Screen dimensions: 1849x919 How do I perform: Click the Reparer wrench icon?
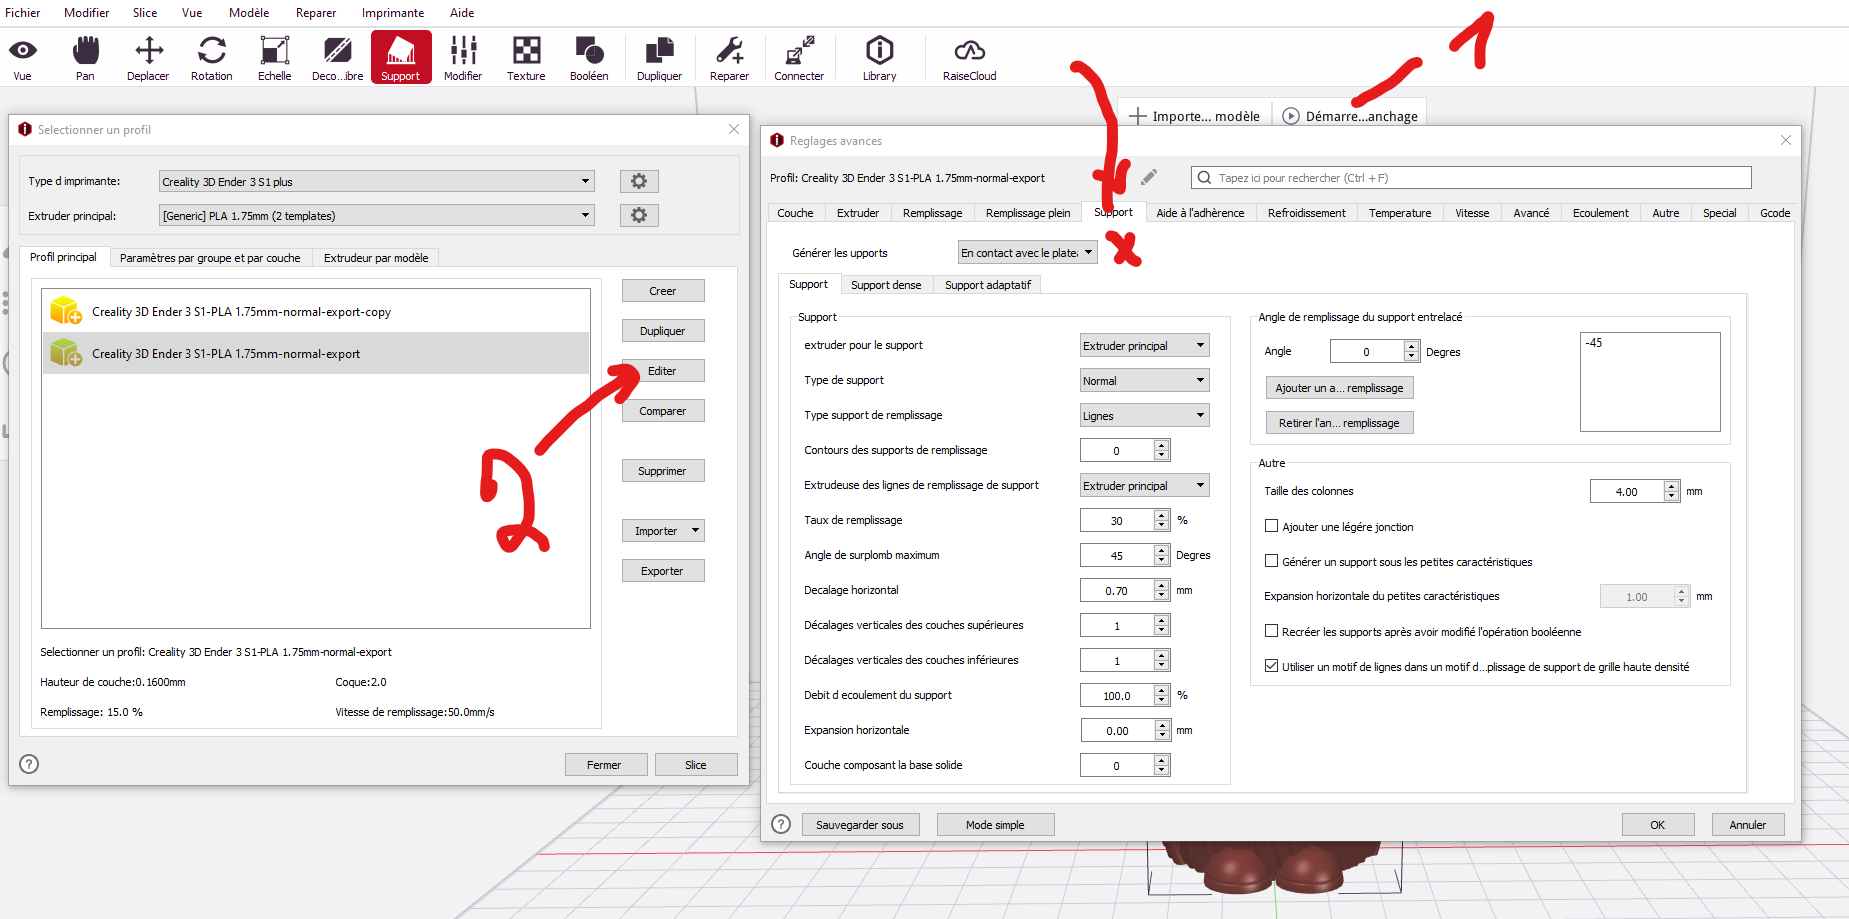729,58
